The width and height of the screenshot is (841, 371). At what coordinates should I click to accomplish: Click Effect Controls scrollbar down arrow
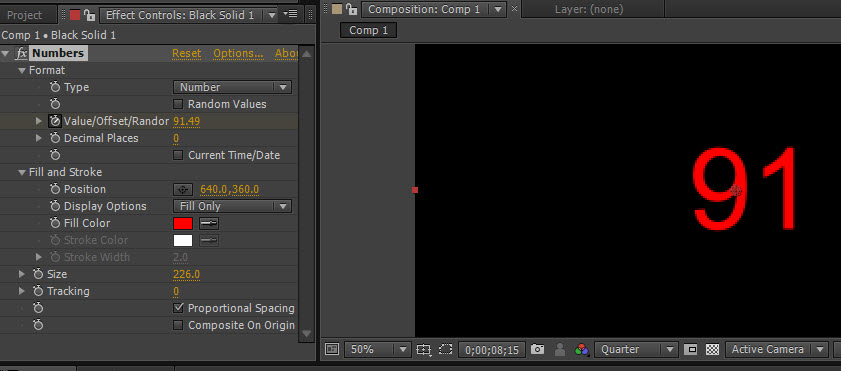[306, 333]
